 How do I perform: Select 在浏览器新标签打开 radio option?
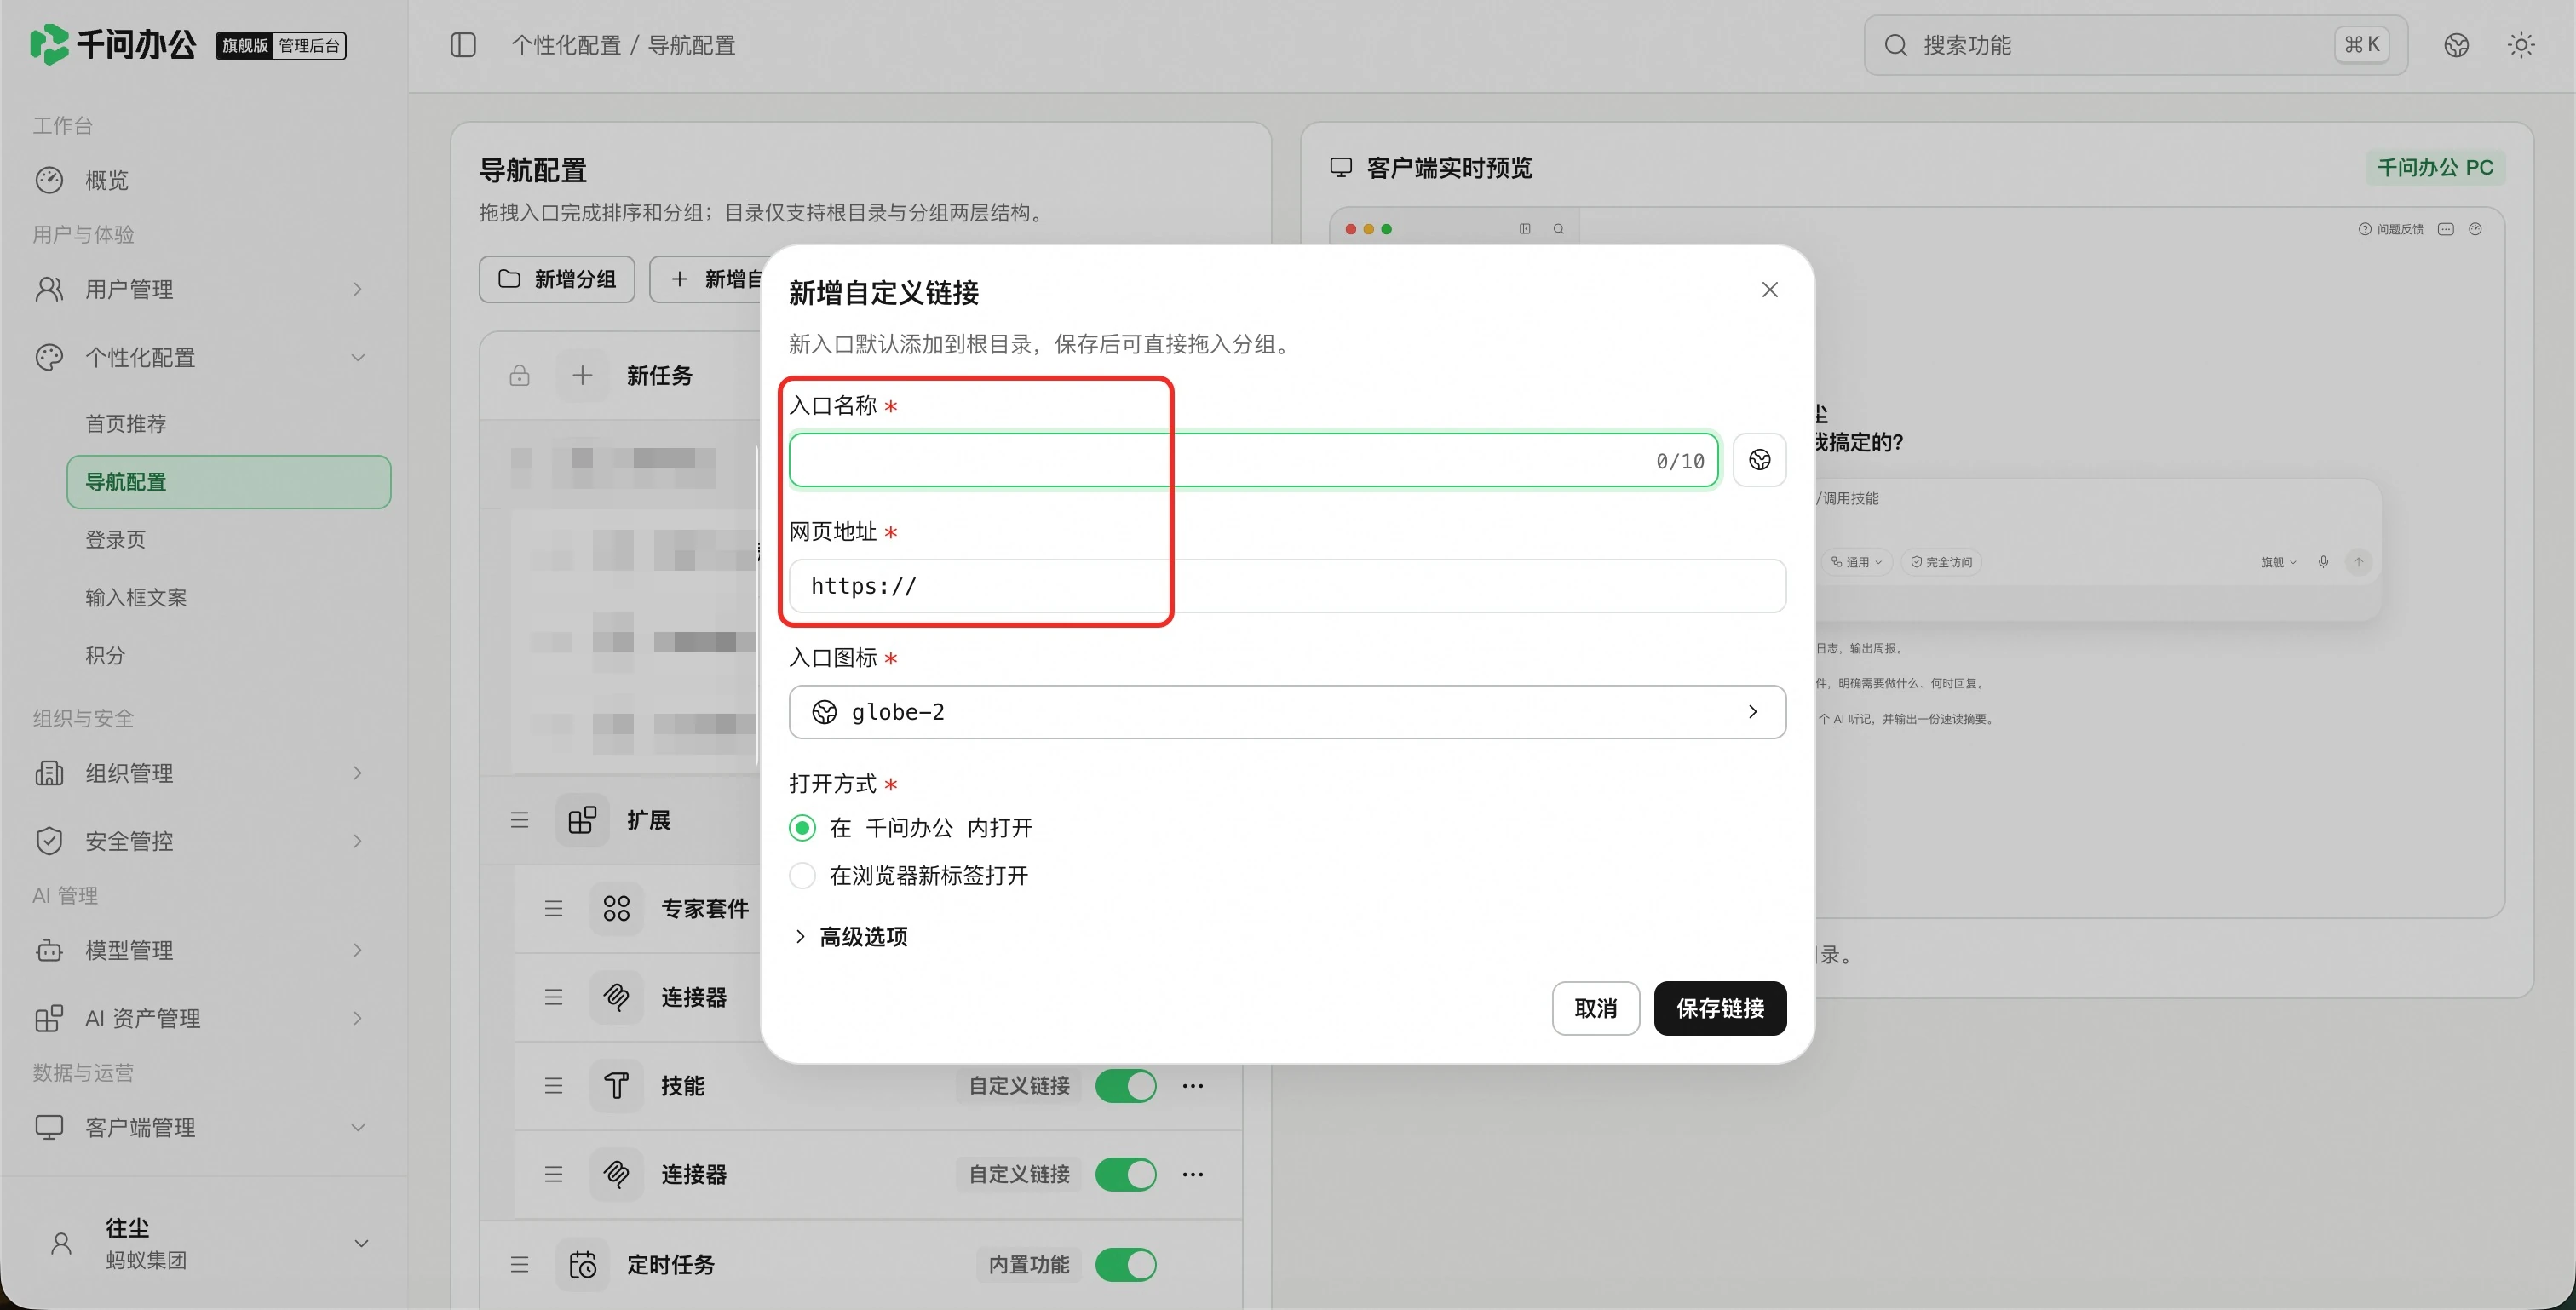(802, 876)
